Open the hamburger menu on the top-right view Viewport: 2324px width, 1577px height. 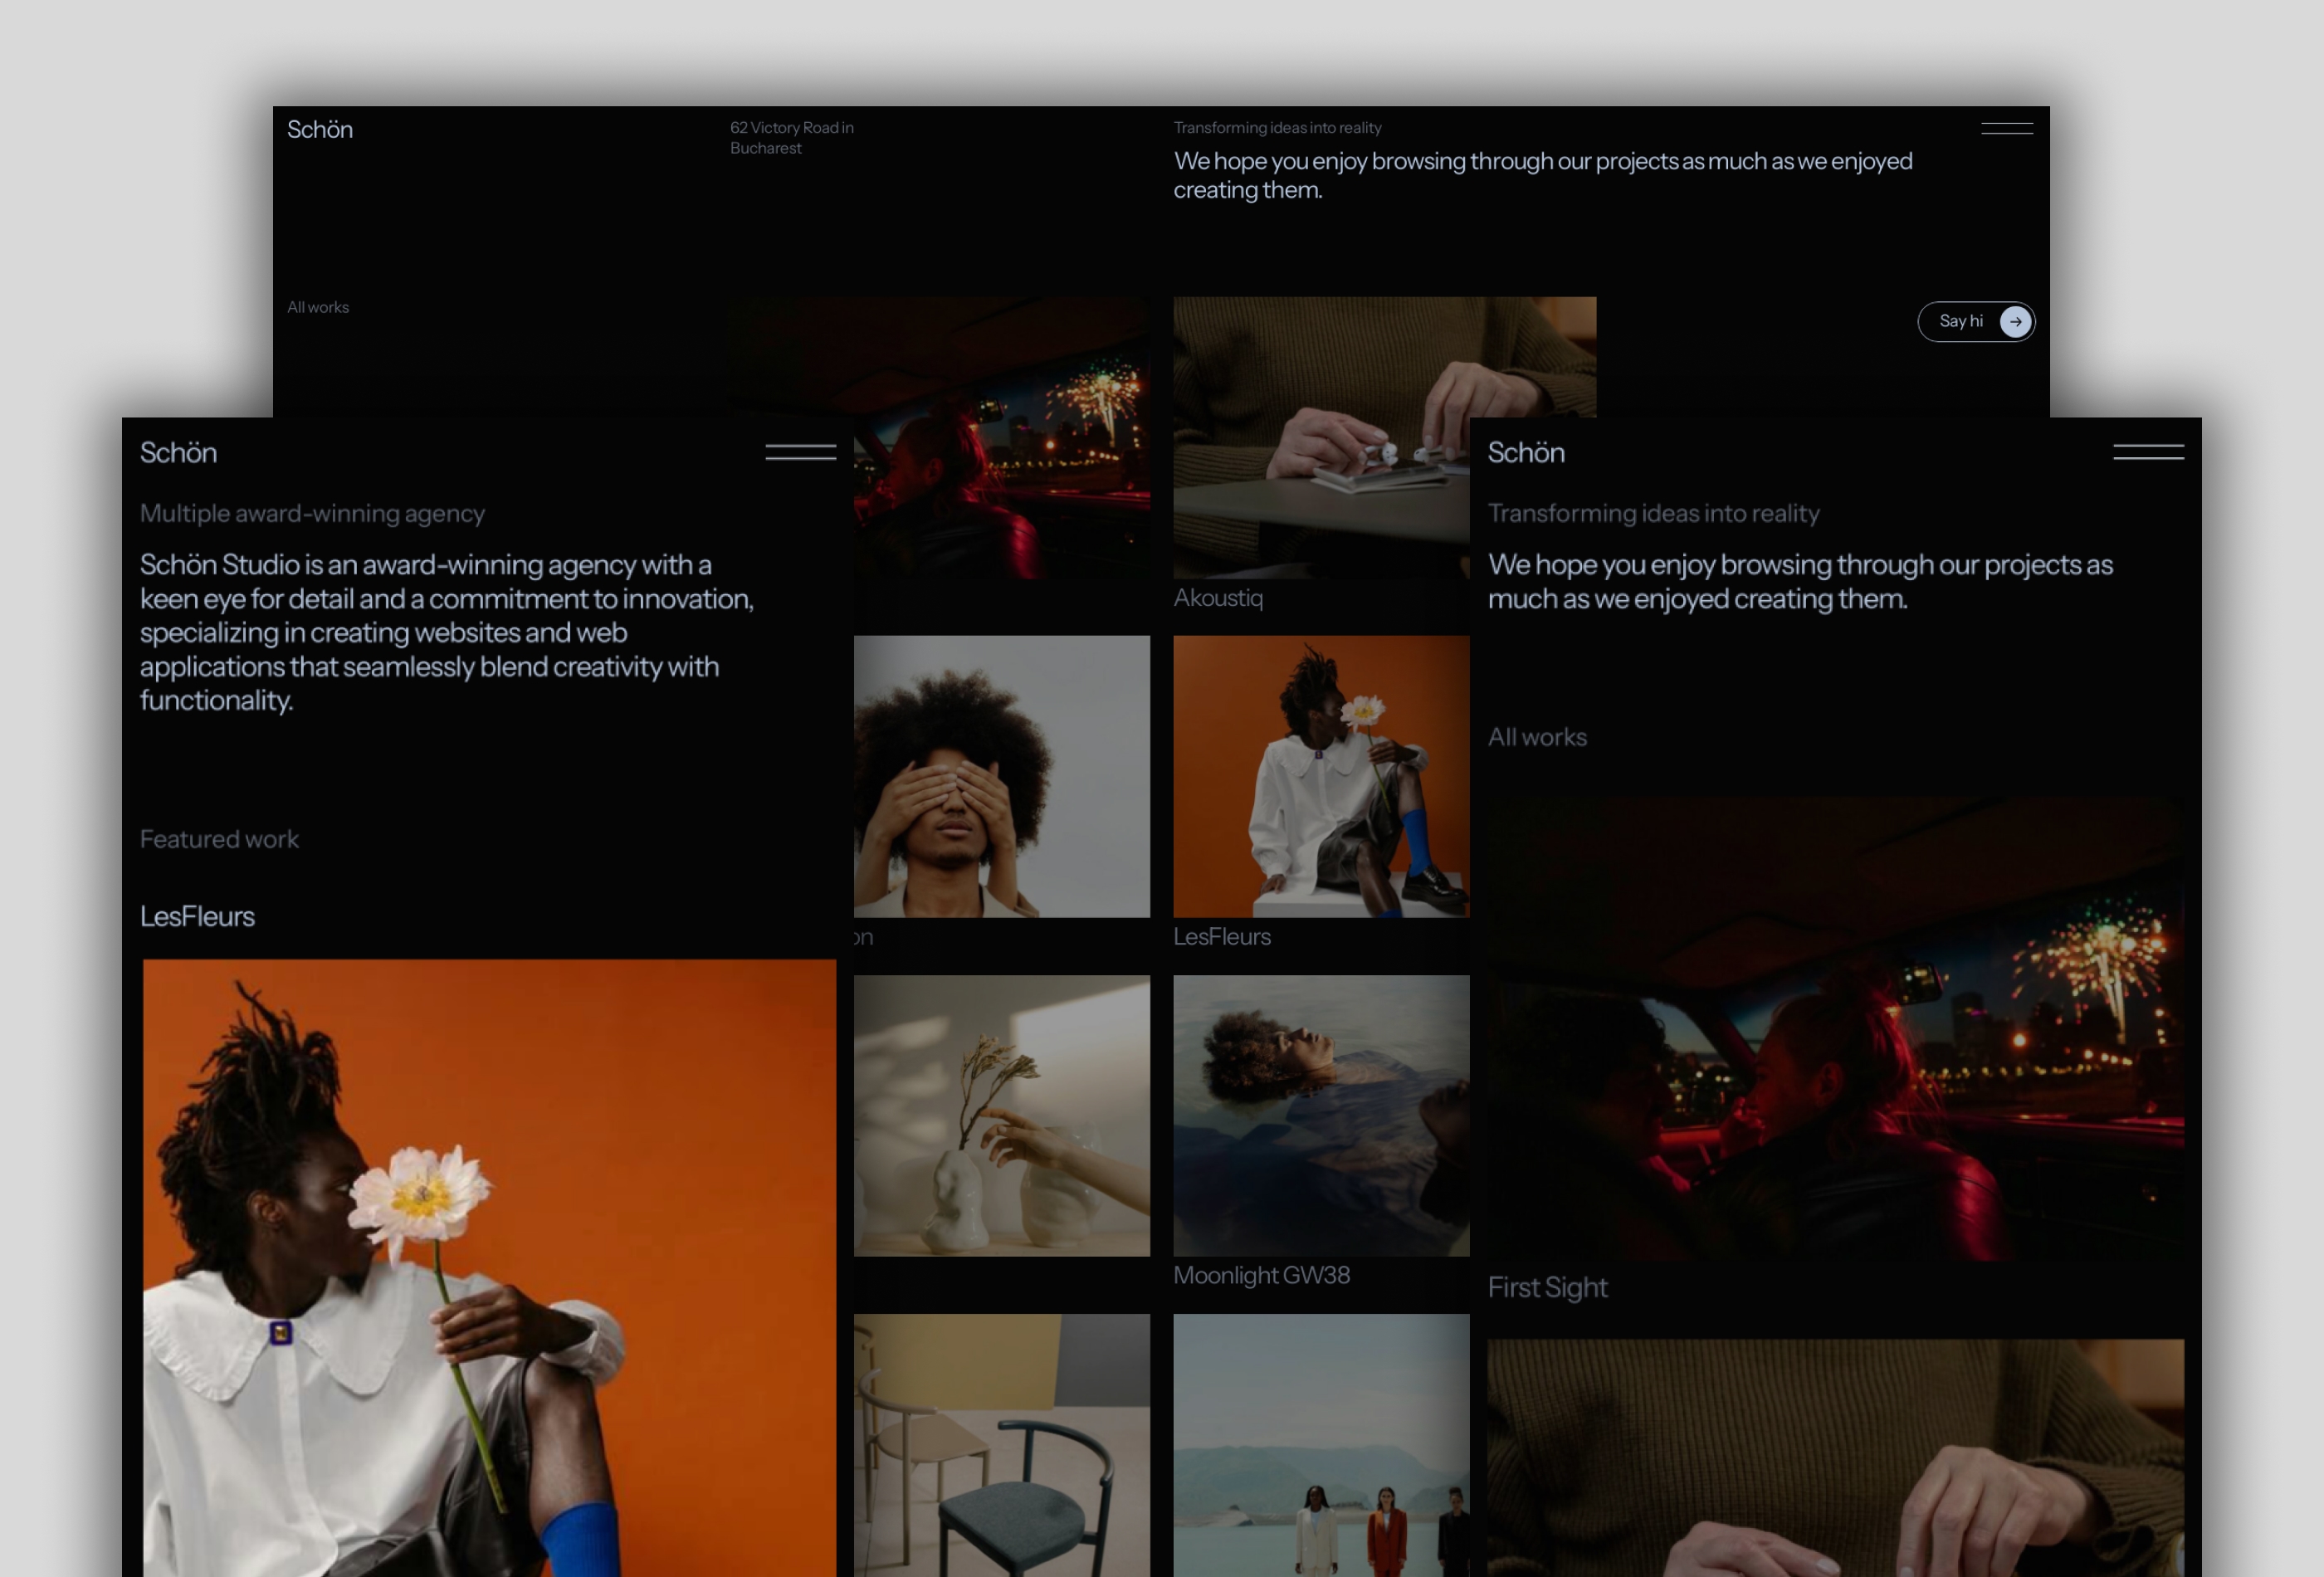pos(2005,126)
